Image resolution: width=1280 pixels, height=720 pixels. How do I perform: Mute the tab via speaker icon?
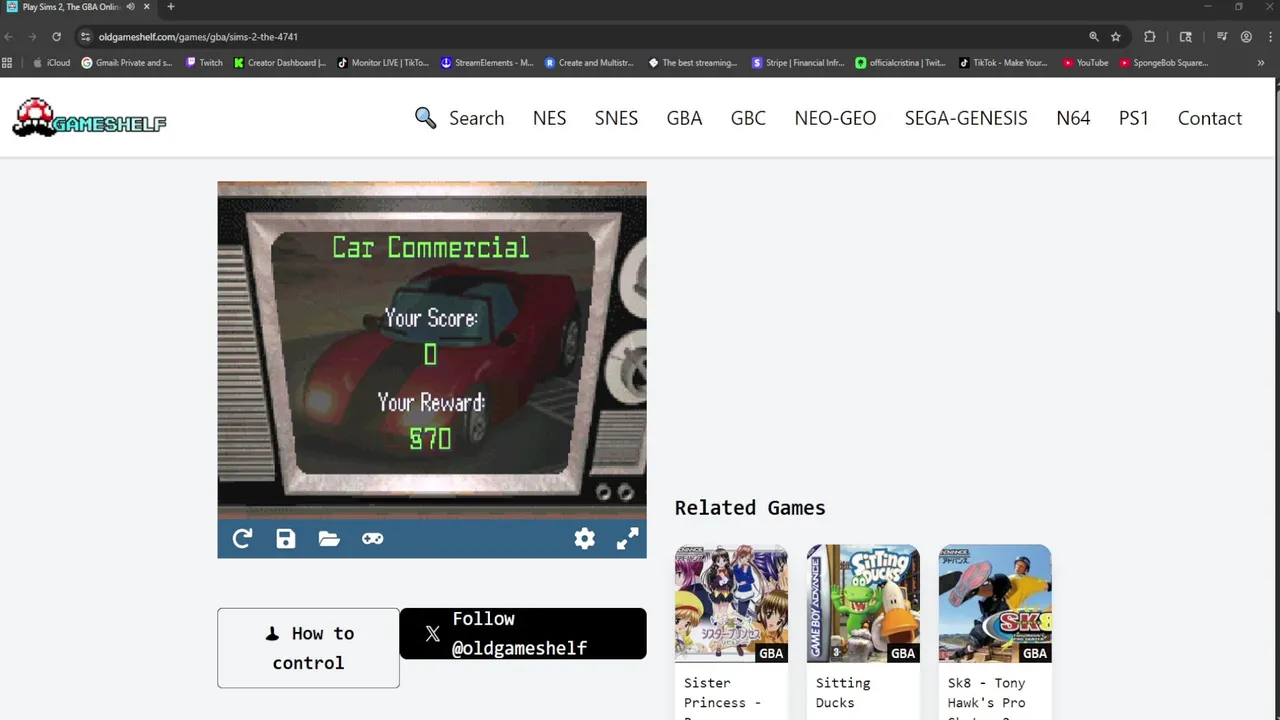click(130, 7)
